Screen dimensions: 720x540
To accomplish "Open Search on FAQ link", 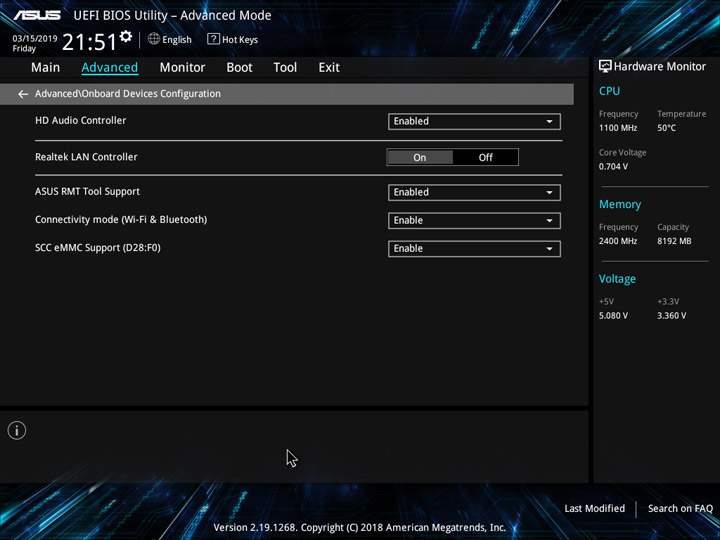I will point(680,508).
